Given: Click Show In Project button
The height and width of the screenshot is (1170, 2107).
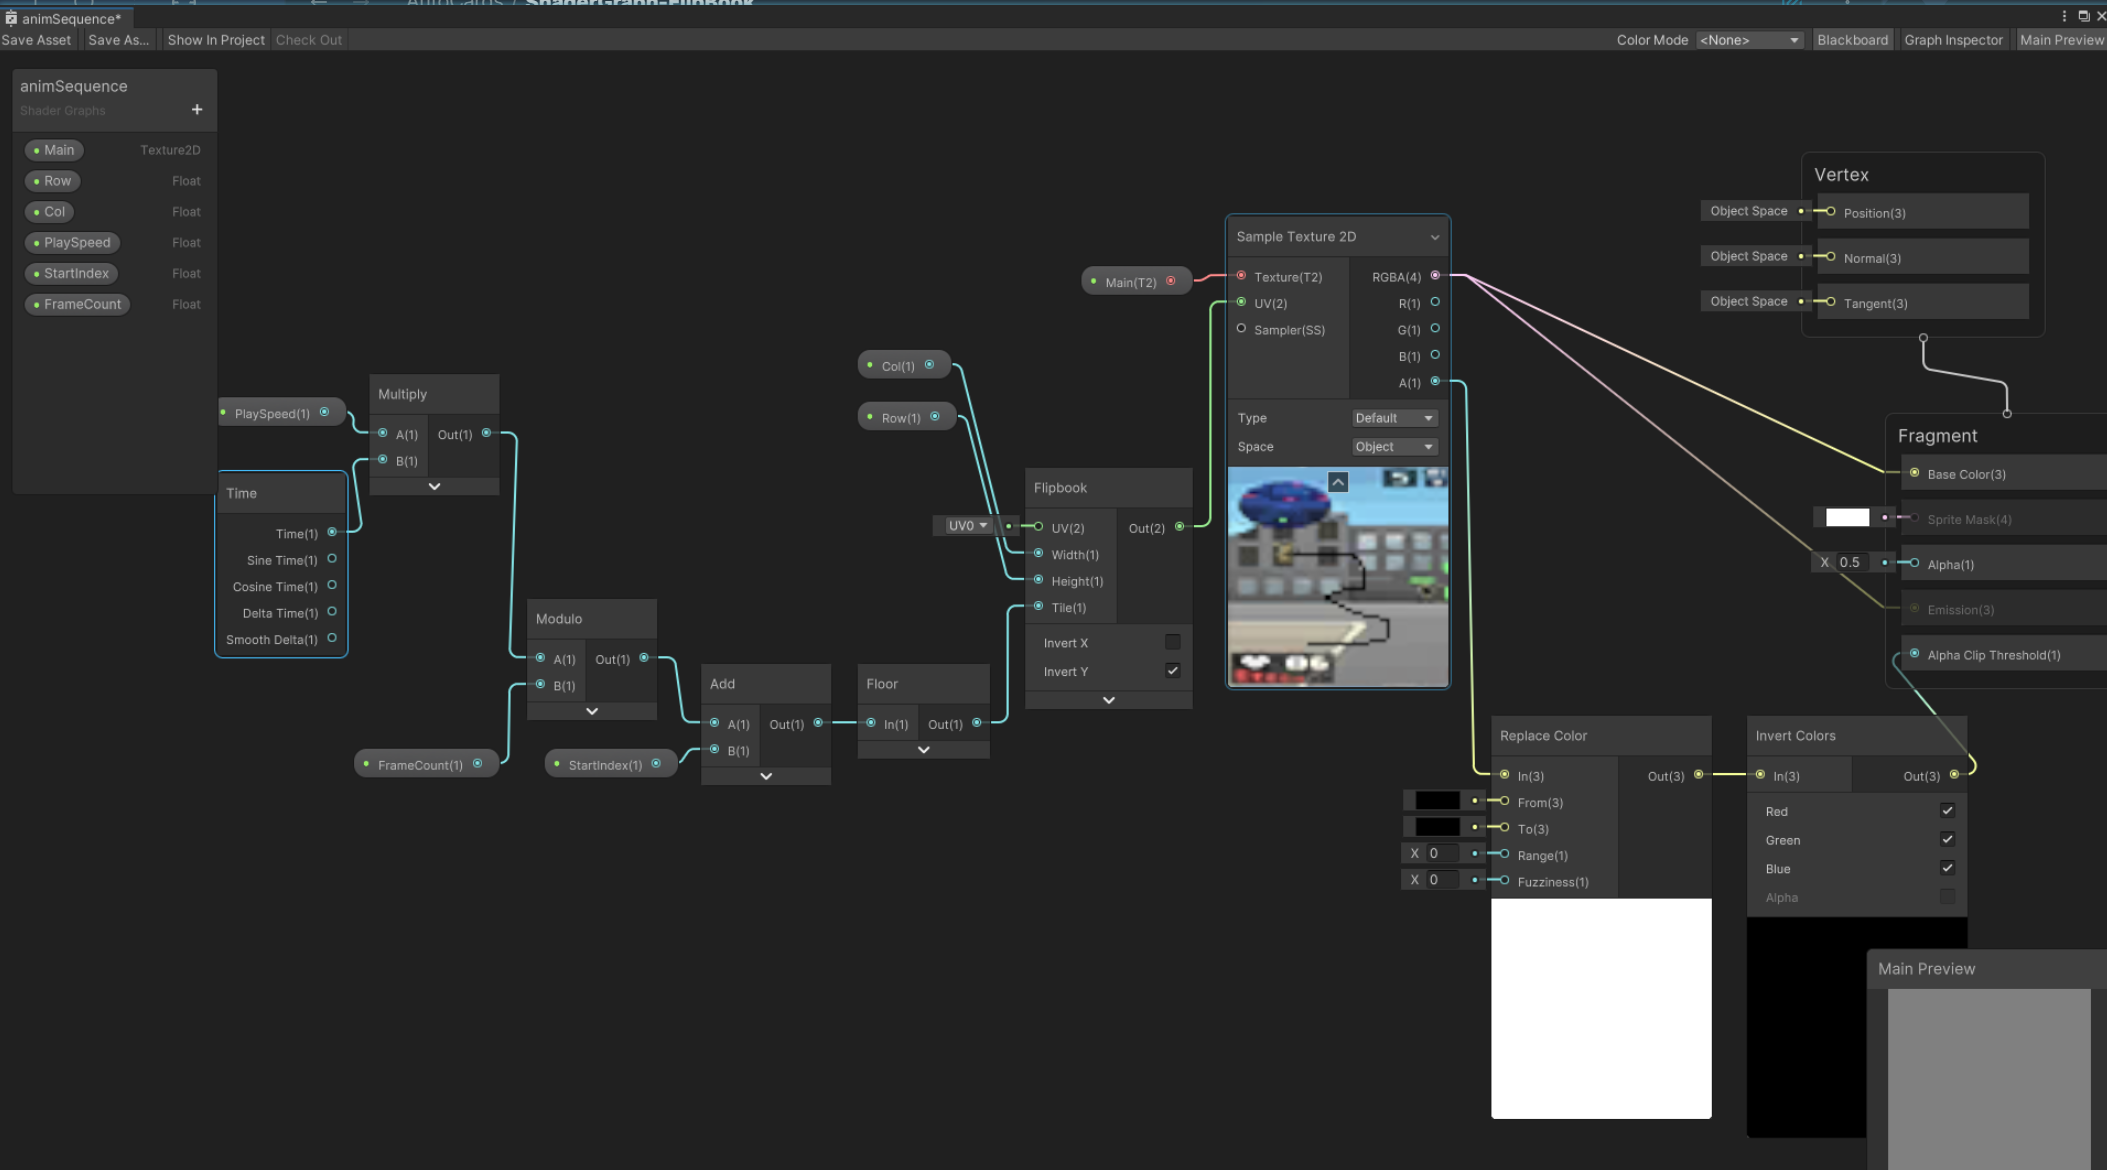Looking at the screenshot, I should pyautogui.click(x=216, y=40).
